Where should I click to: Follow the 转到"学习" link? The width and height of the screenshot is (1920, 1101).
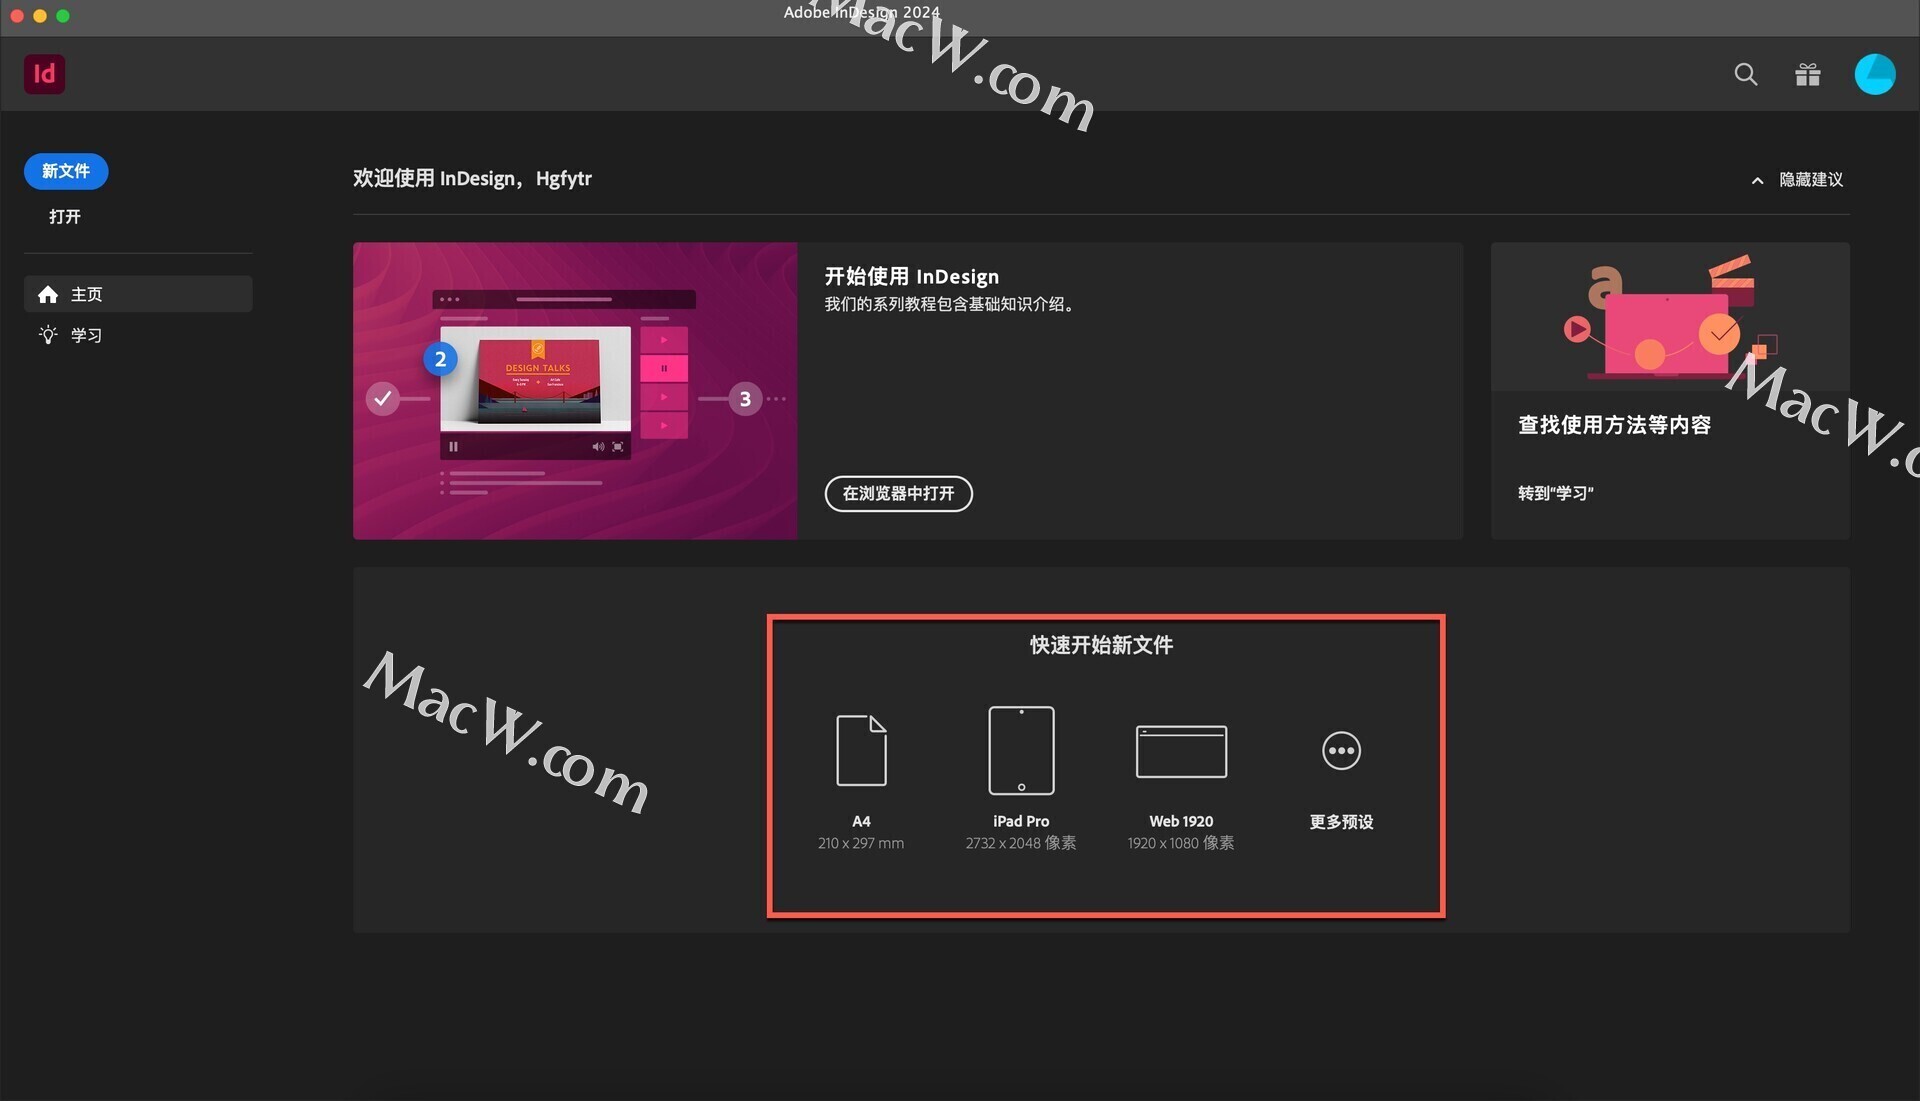(x=1555, y=493)
